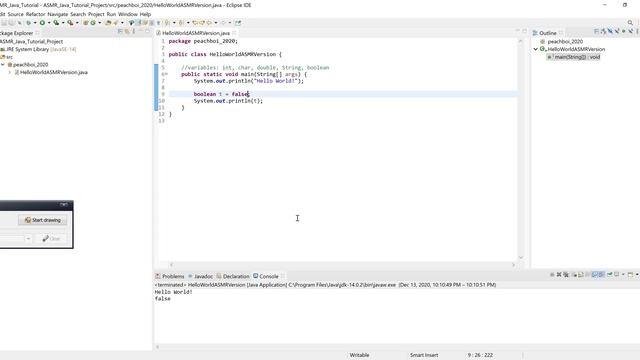Click the External Tools run icon
Screen dimensions: 640x360
(70, 23)
